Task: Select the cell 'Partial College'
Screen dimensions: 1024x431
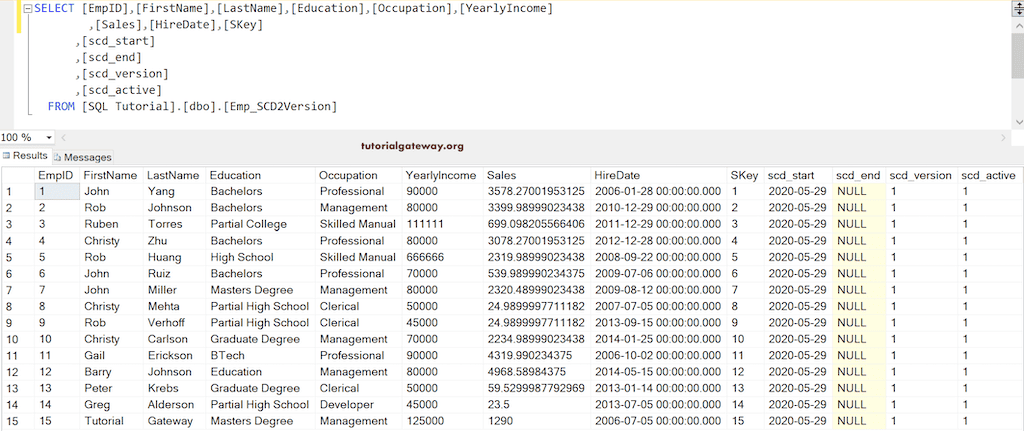Action: click(x=261, y=224)
